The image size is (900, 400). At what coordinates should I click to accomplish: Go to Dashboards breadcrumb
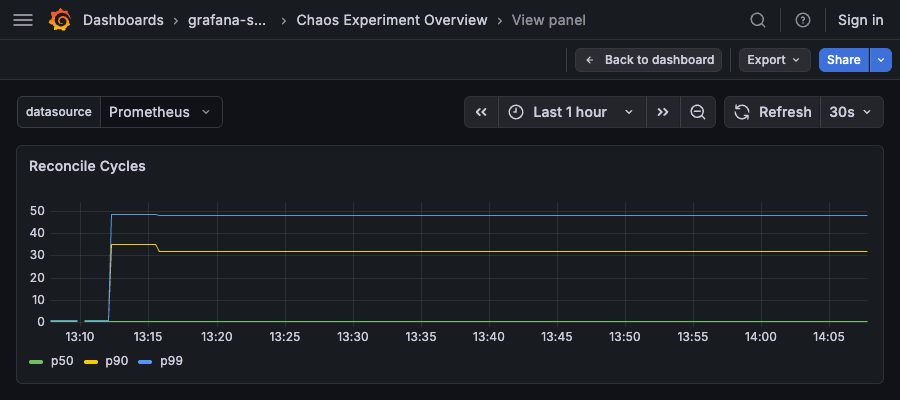(x=123, y=20)
